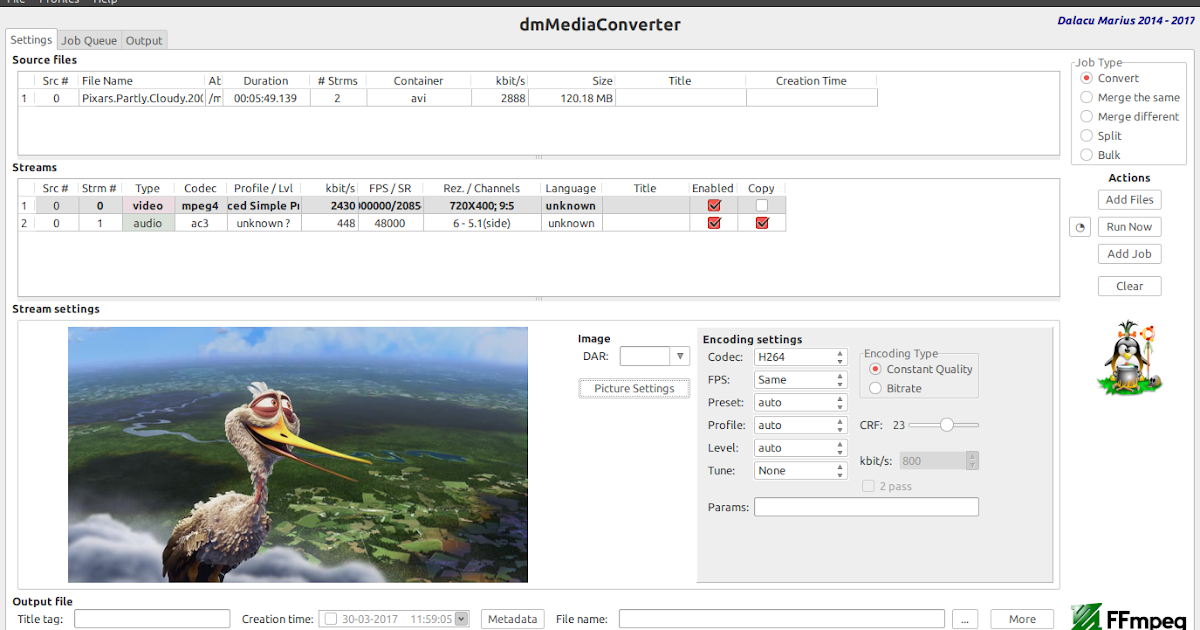Choose Bitrate encoding type
The width and height of the screenshot is (1200, 630).
(x=875, y=388)
